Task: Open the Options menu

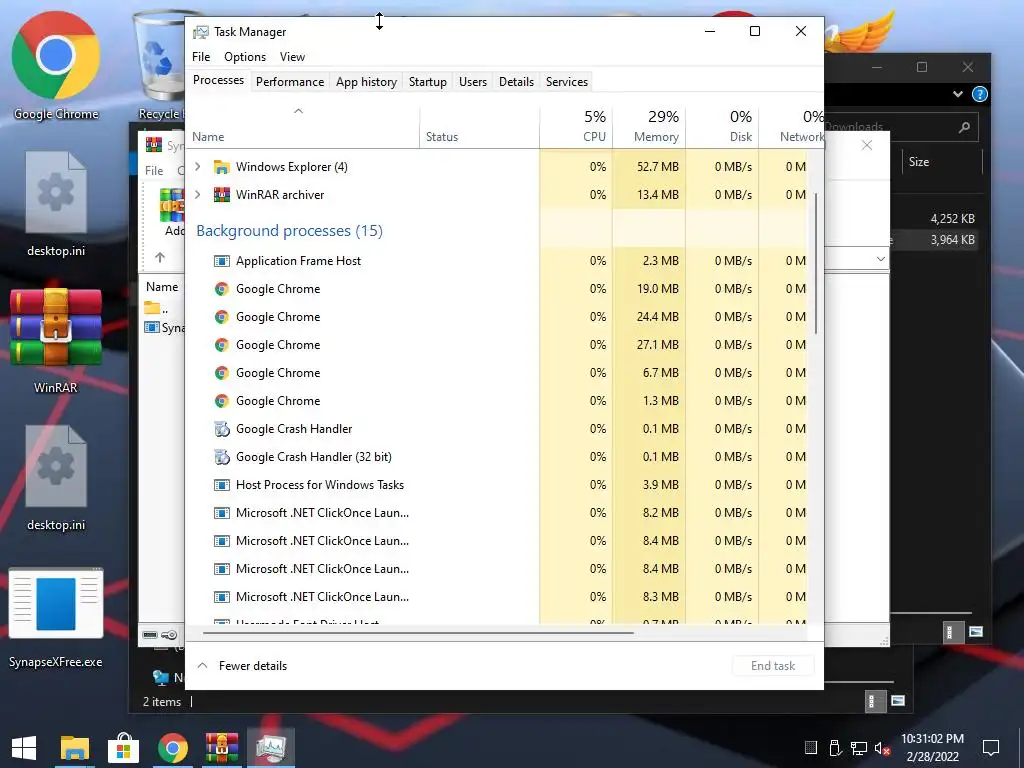Action: [245, 57]
